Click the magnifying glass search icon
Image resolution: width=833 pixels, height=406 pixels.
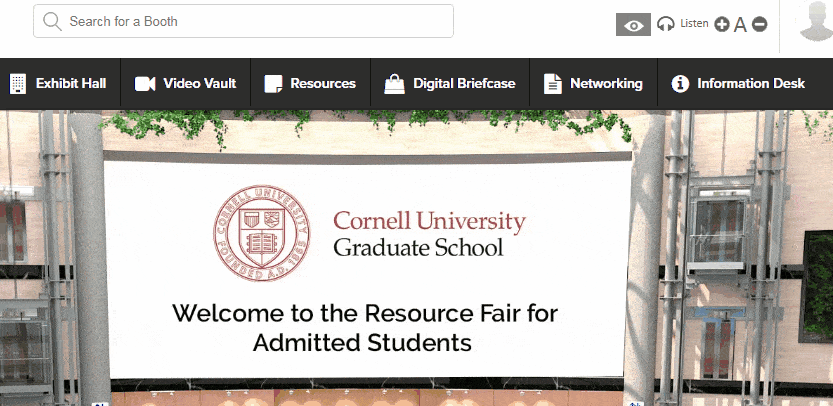52,21
